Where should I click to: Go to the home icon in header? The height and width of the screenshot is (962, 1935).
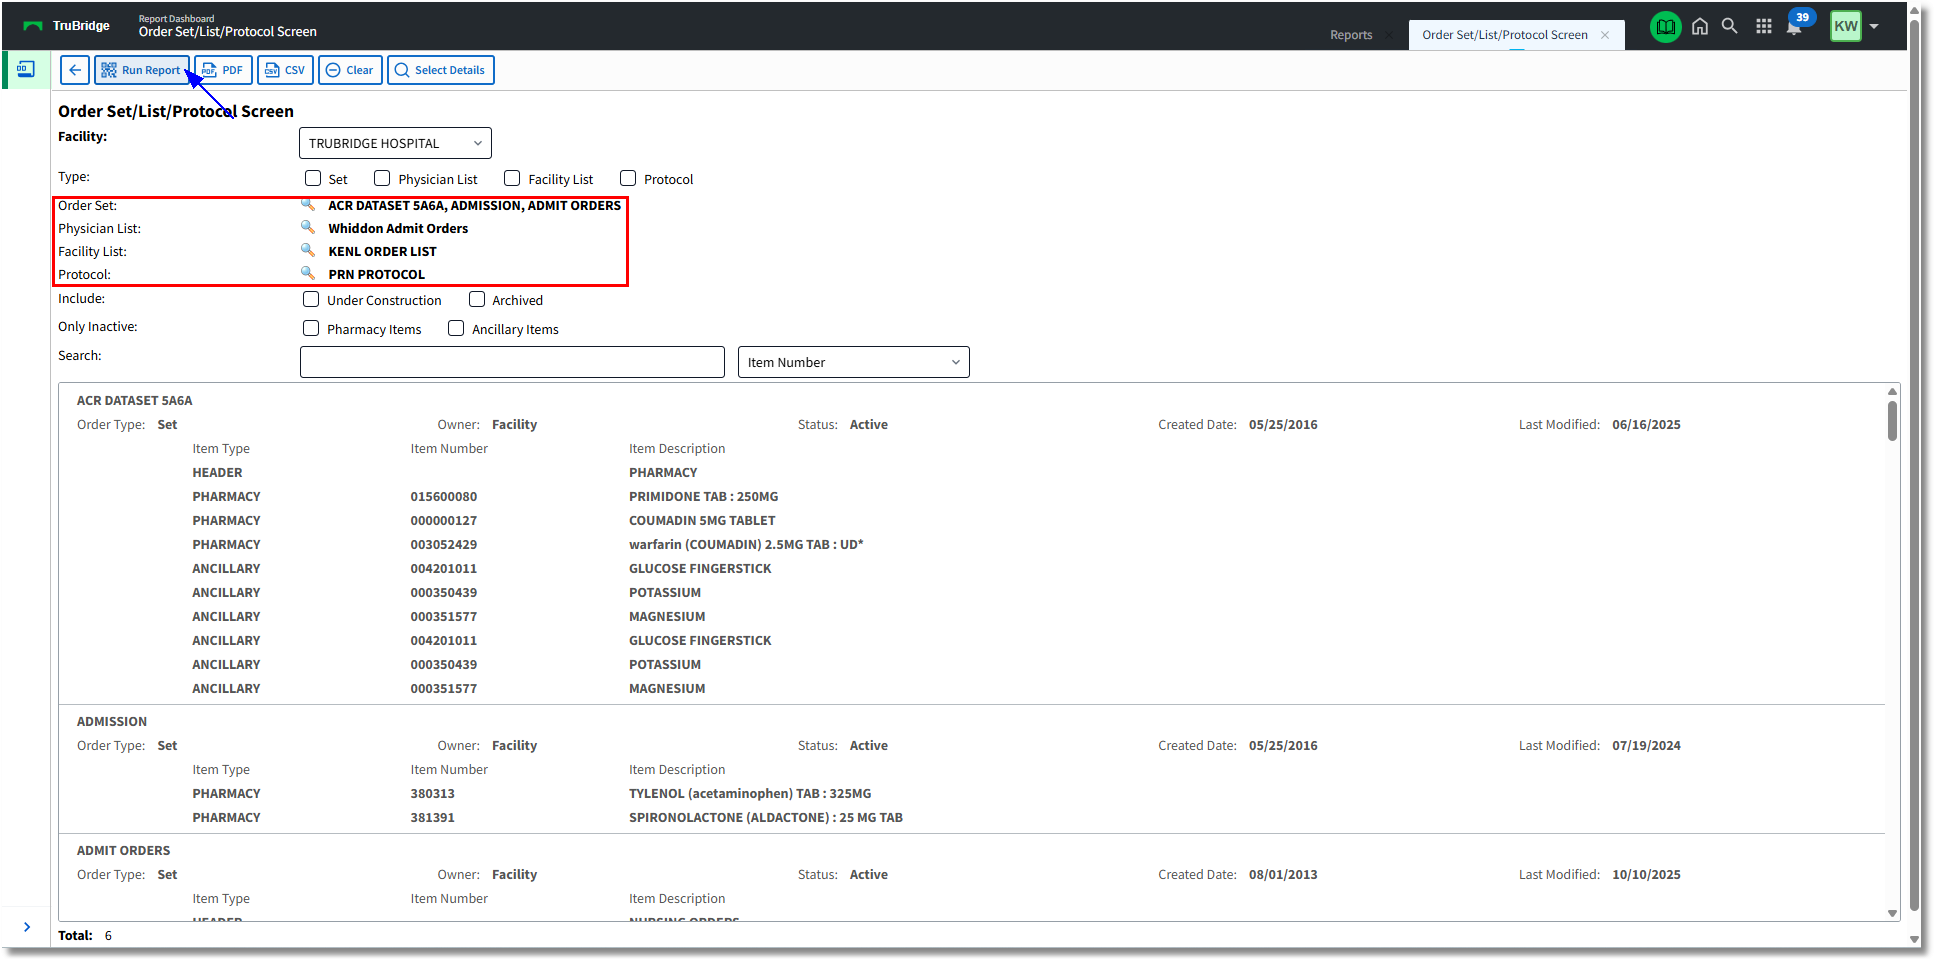[1700, 27]
